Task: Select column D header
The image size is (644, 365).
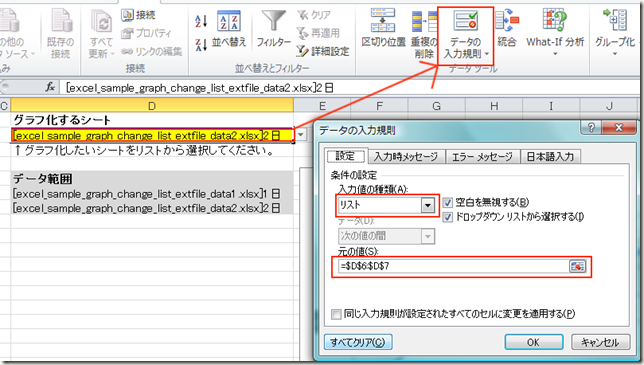Action: click(x=152, y=106)
